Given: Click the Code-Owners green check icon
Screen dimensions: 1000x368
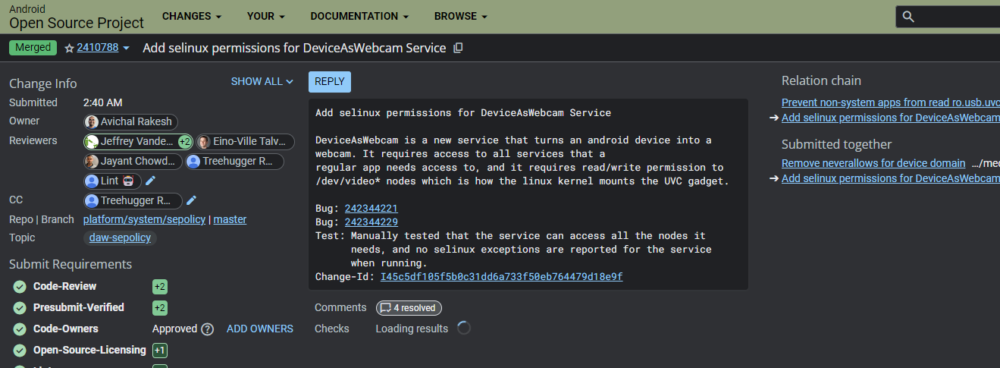Looking at the screenshot, I should [x=20, y=329].
